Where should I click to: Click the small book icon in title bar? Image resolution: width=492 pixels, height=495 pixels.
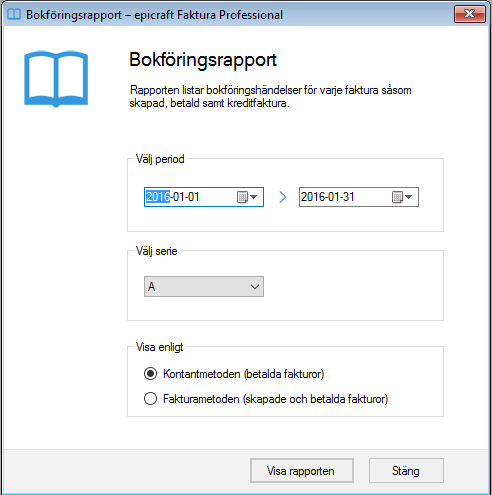(14, 15)
